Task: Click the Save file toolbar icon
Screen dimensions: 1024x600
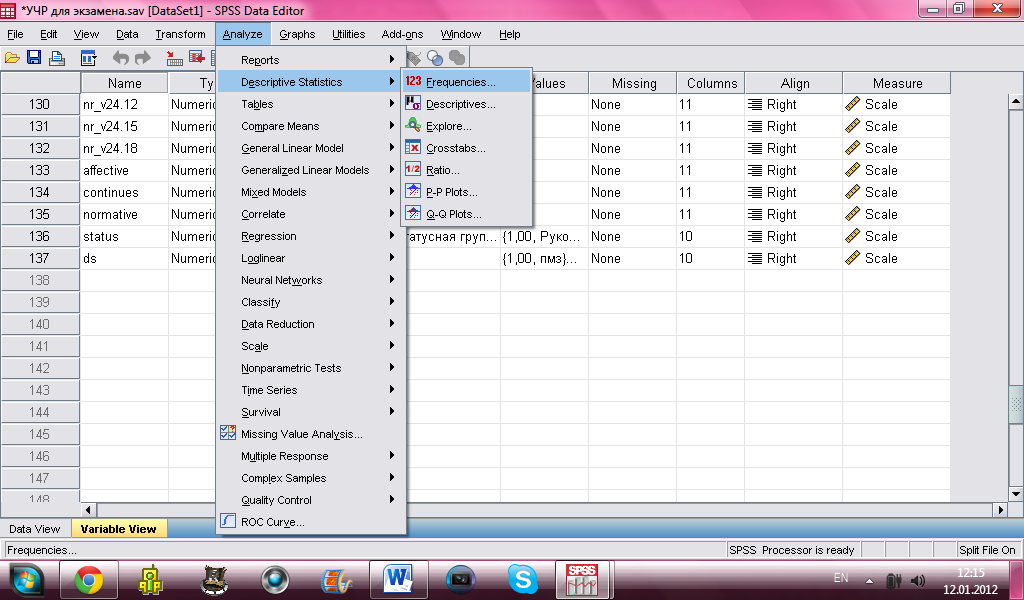Action: click(34, 59)
